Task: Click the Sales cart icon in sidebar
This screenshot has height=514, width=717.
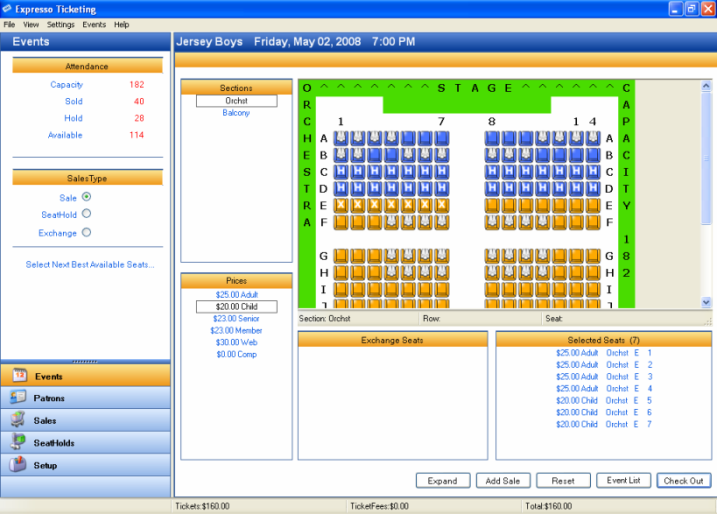Action: click(x=18, y=420)
